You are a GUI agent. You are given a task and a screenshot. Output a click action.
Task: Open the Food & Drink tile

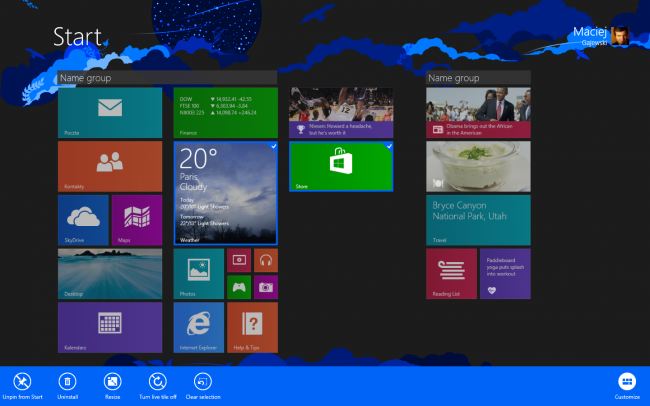tap(478, 166)
